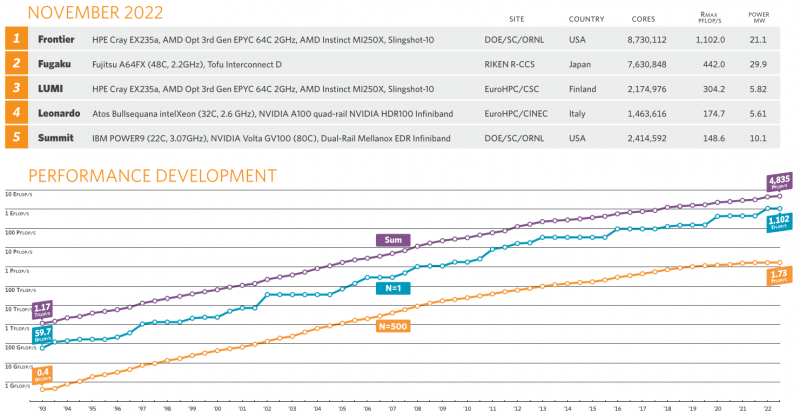Select the CORES column header
This screenshot has width=800, height=418.
pos(644,19)
